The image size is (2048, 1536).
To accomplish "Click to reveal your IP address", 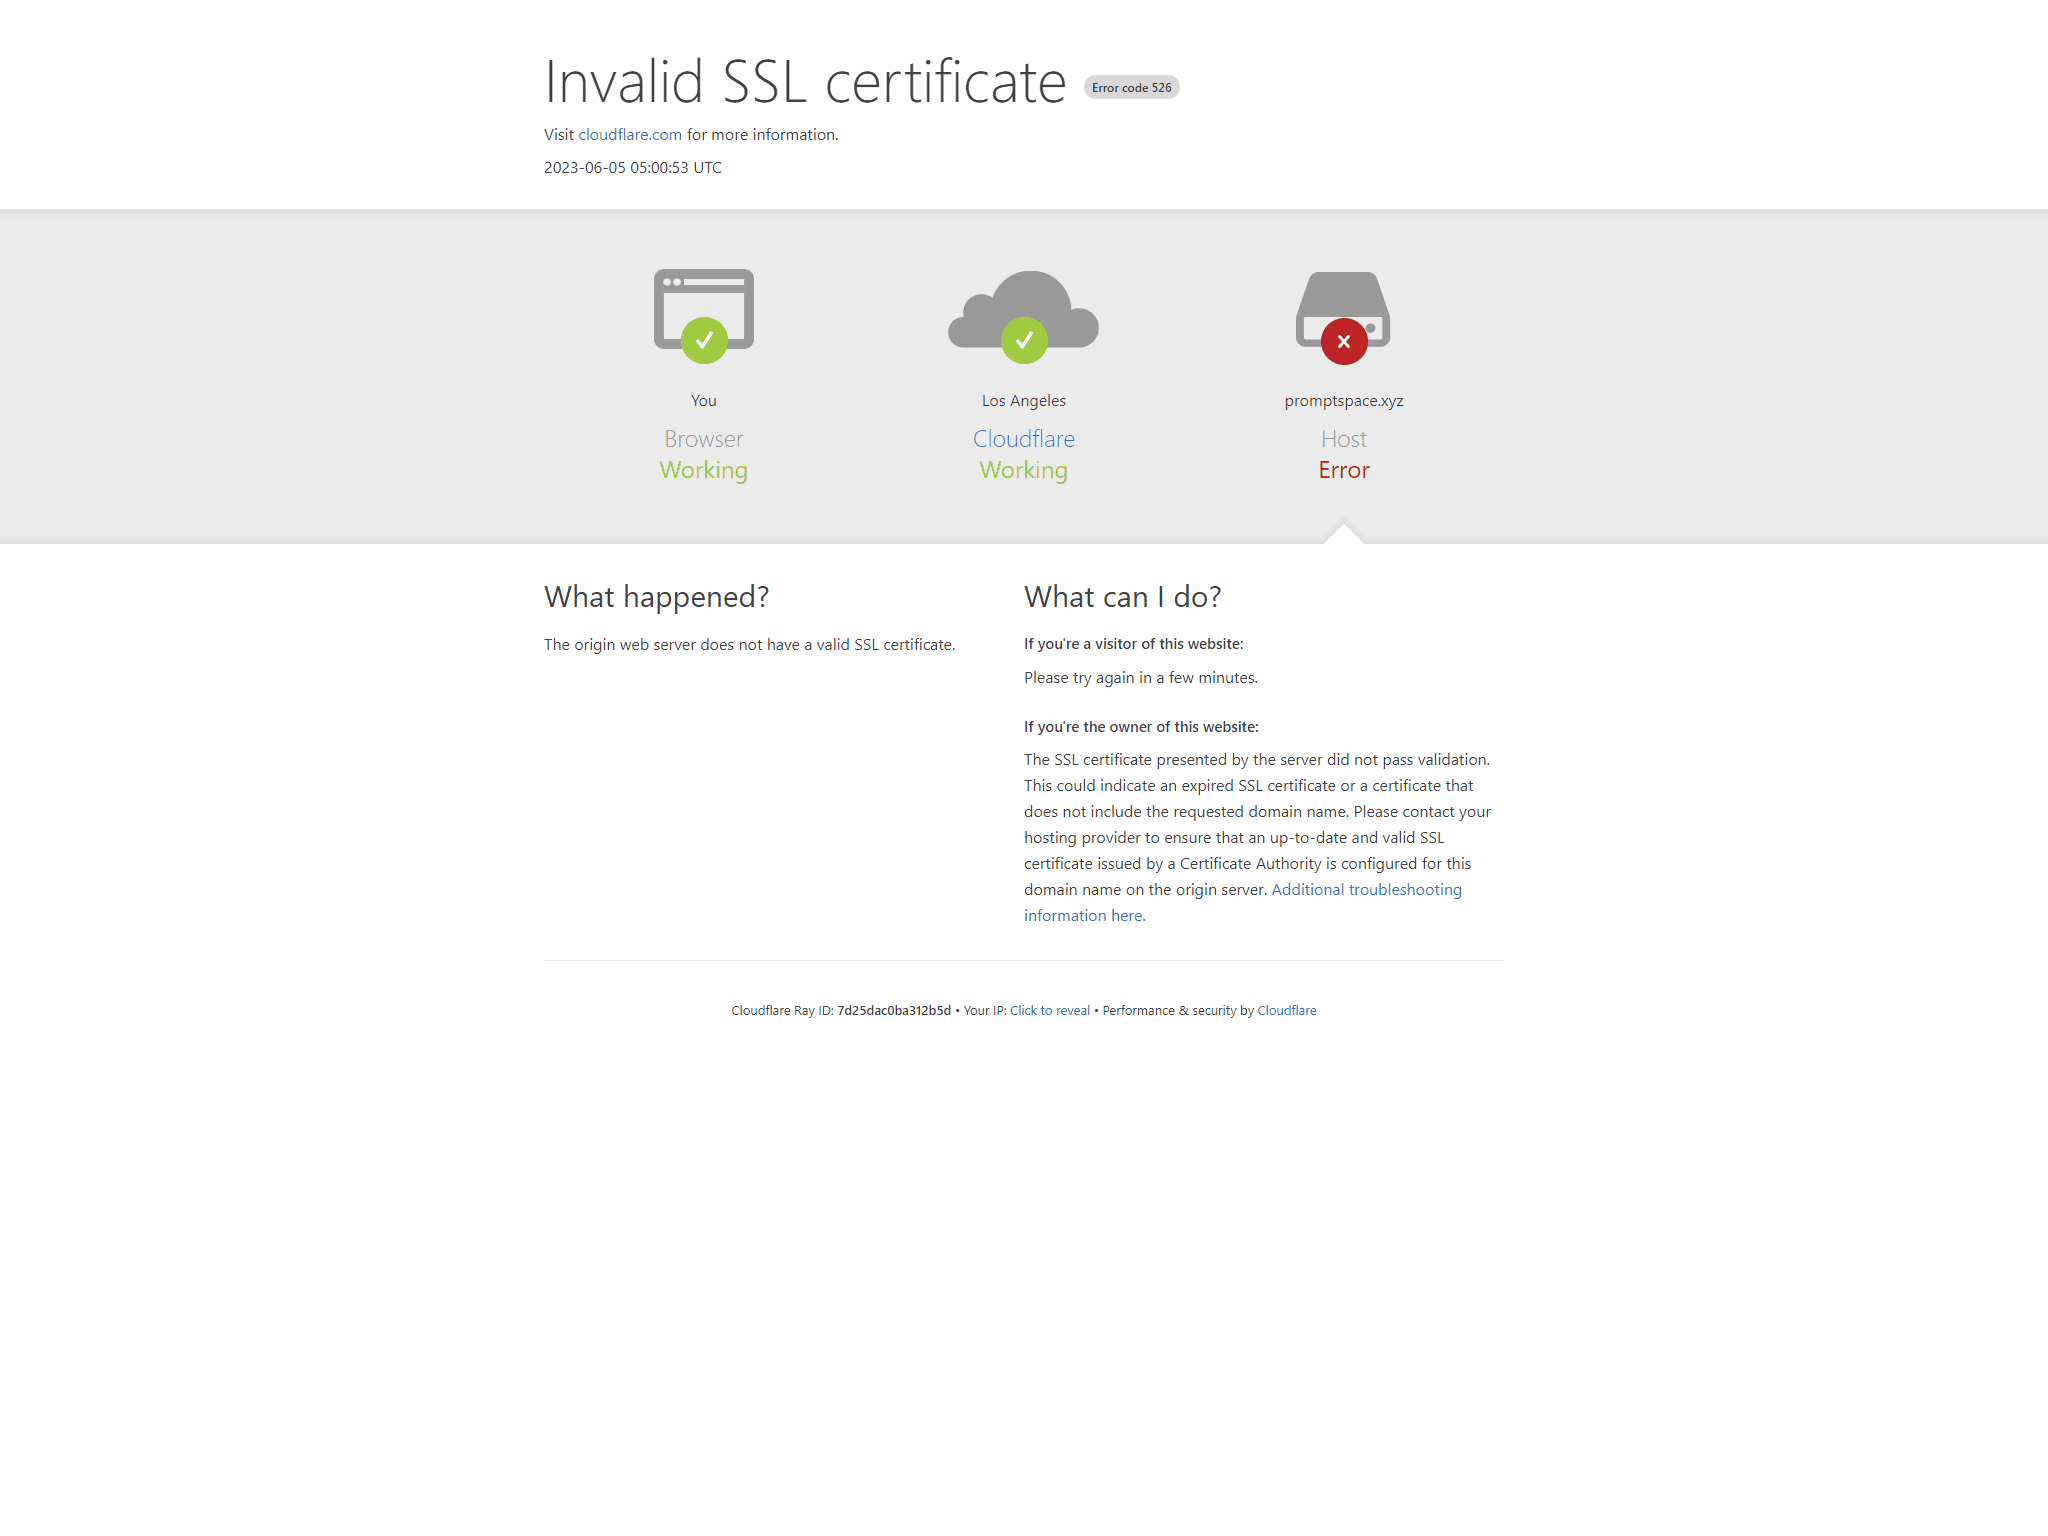I will coord(1050,1011).
